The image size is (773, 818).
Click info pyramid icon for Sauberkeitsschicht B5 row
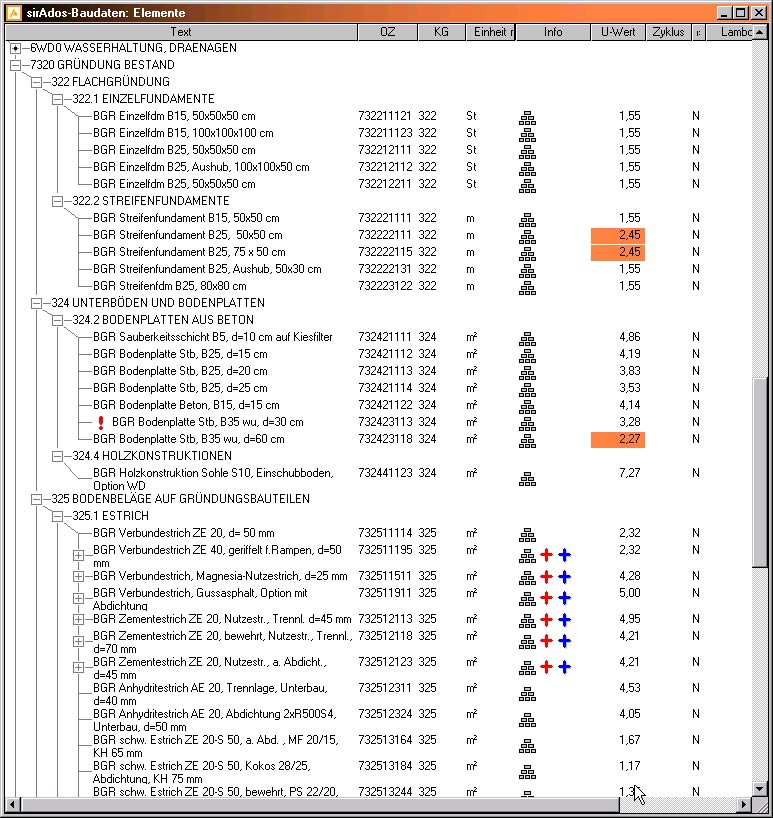(x=527, y=338)
